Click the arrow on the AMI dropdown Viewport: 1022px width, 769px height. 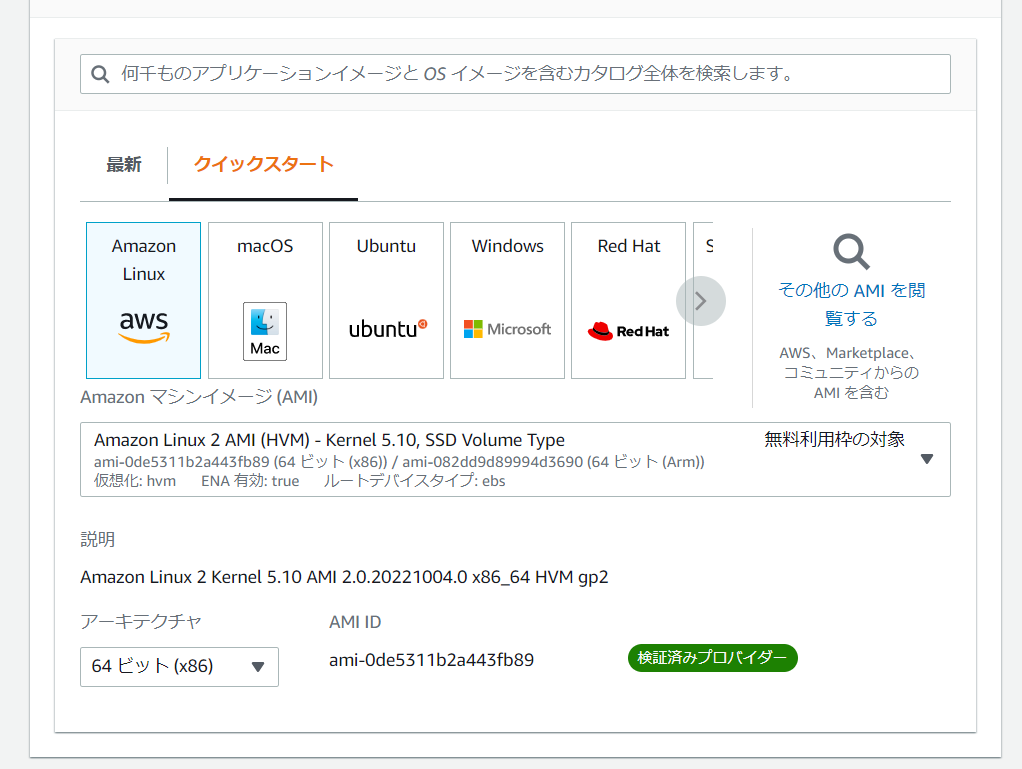point(926,459)
